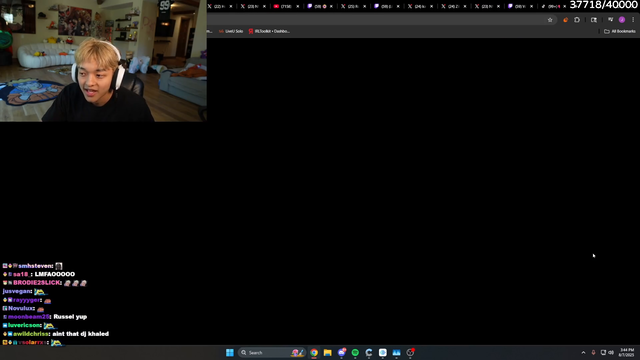640x360 pixels.
Task: Click the streamer webcam feed
Action: click(103, 61)
